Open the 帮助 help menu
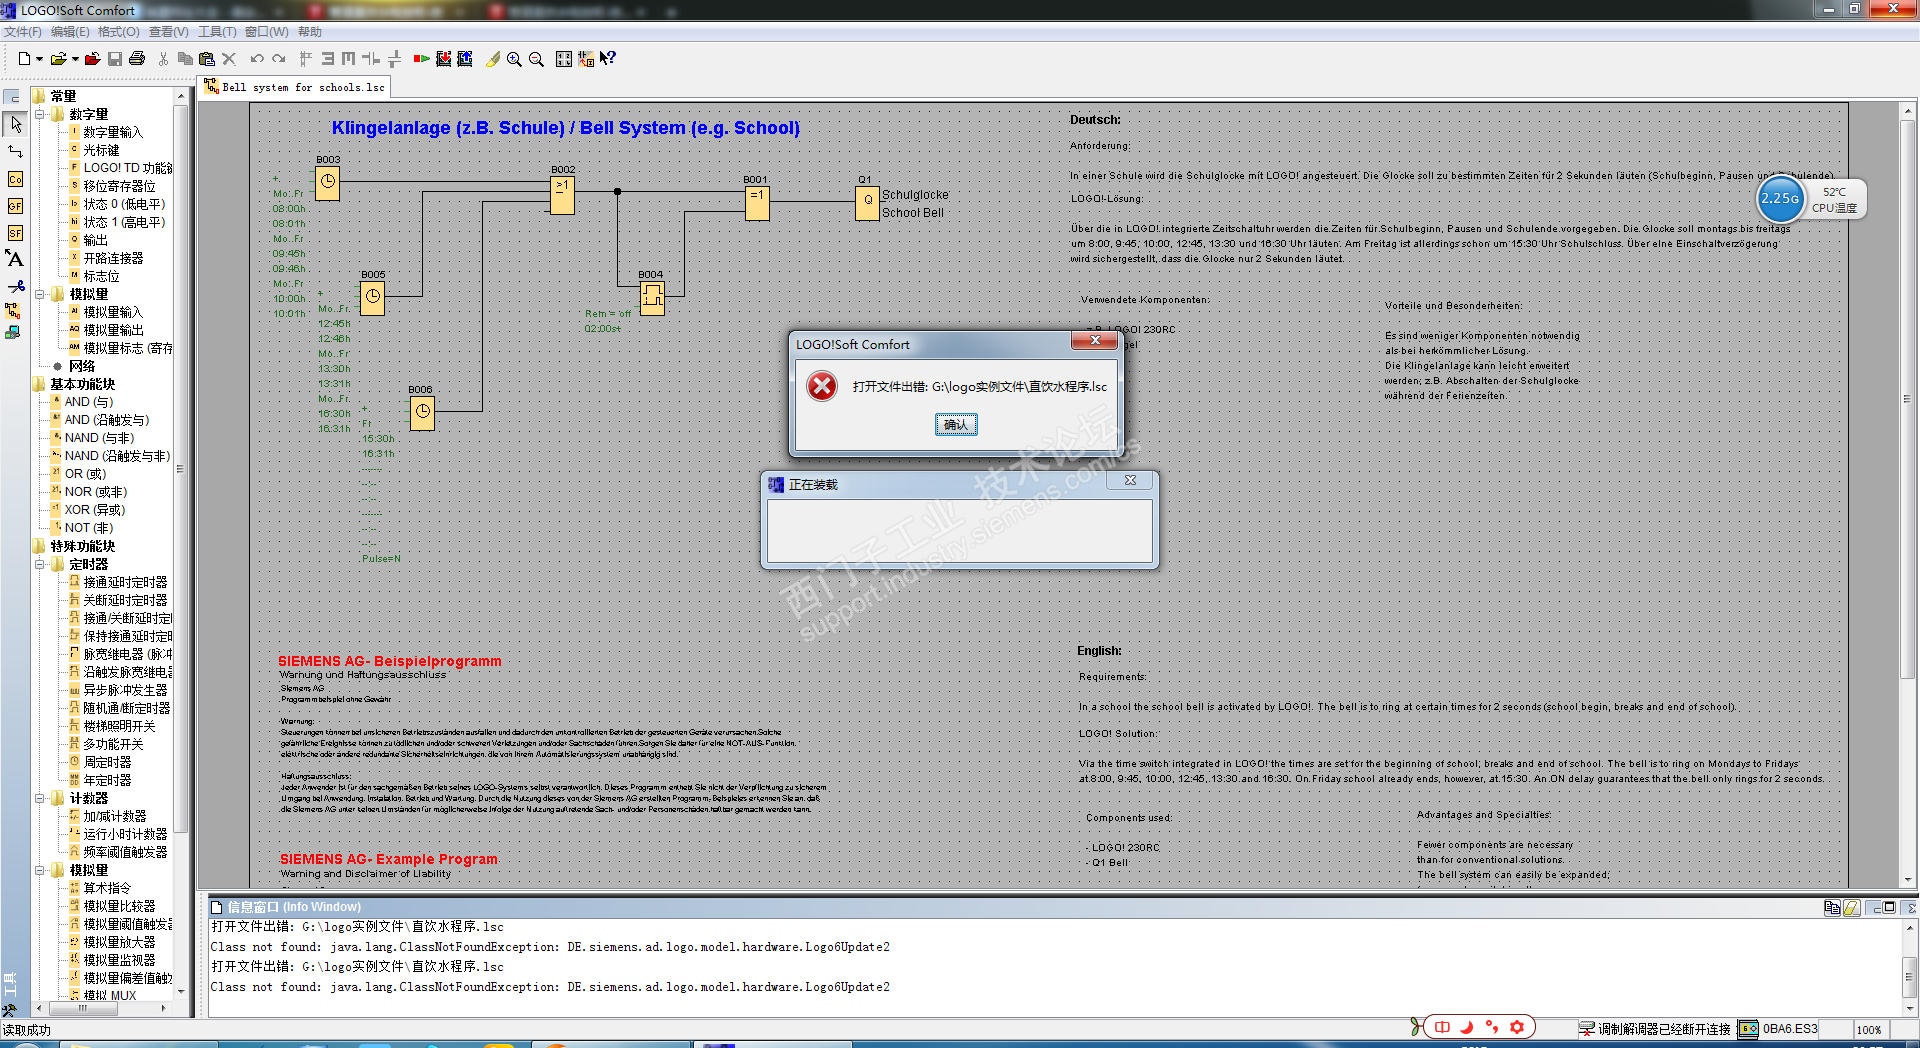Image resolution: width=1920 pixels, height=1048 pixels. (x=310, y=32)
